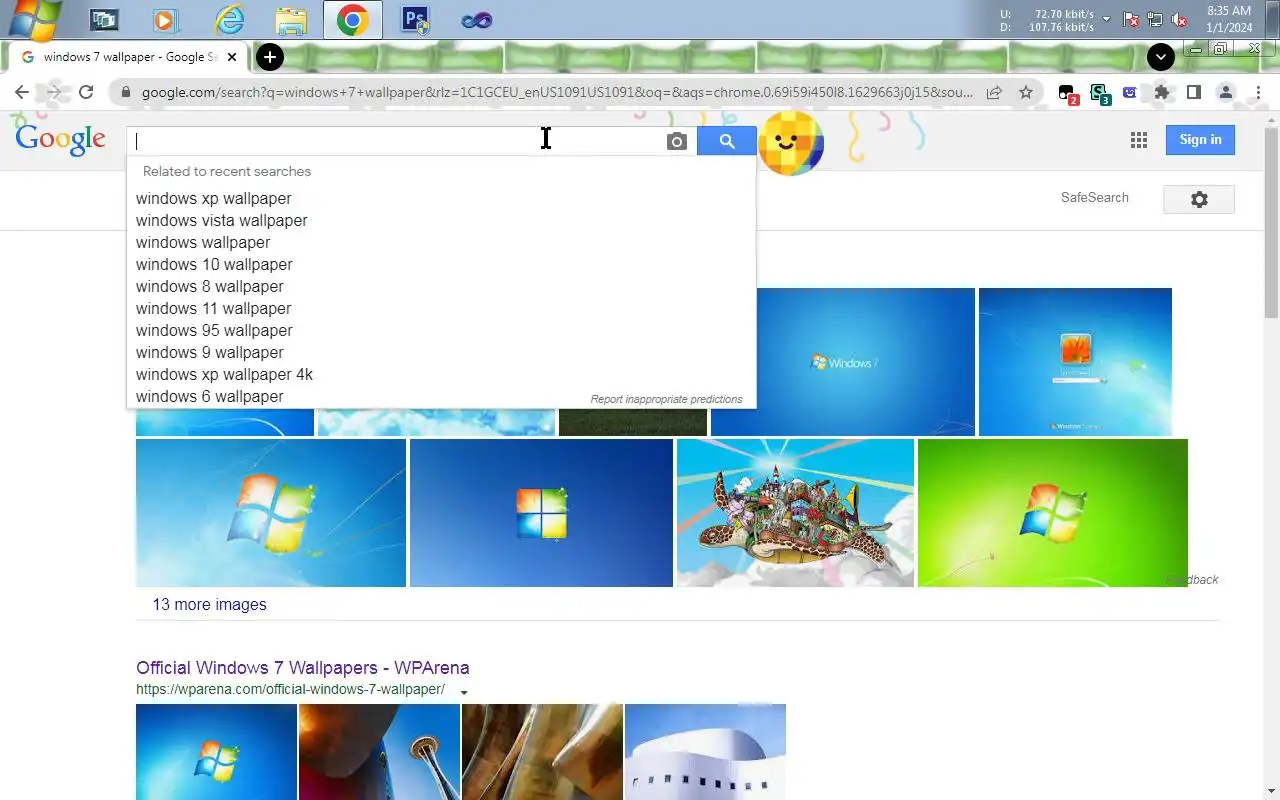Open the network tray icon
The height and width of the screenshot is (800, 1280).
[x=1155, y=19]
